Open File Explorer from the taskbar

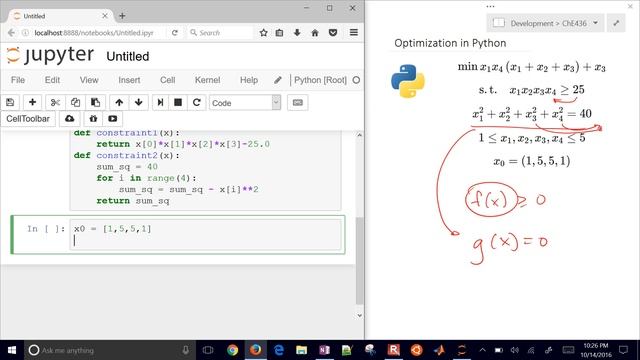click(302, 350)
